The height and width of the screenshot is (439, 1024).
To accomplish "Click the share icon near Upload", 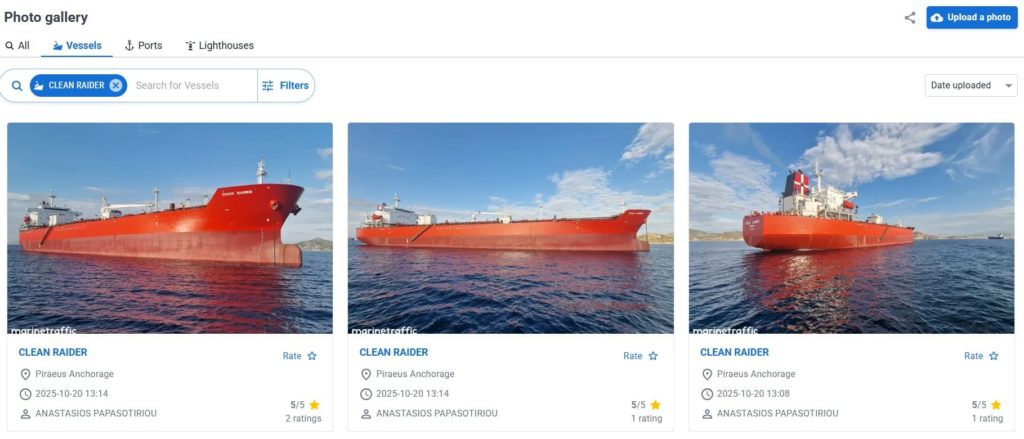I will [910, 18].
